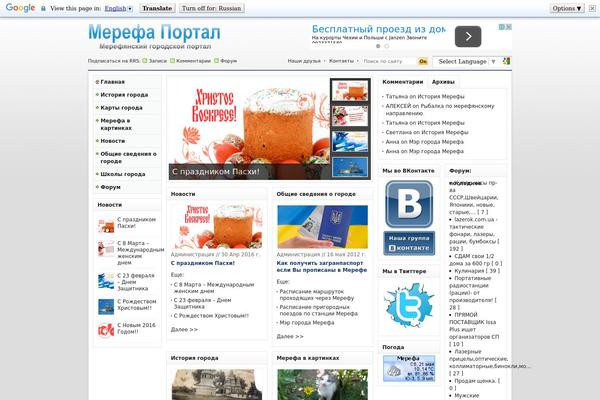
Task: Close the Google translate bar
Action: pyautogui.click(x=592, y=8)
